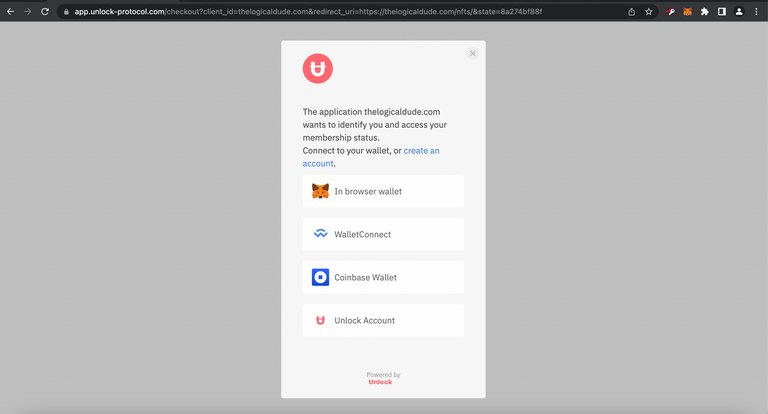Reload the page
This screenshot has height=414, width=768.
pyautogui.click(x=45, y=11)
